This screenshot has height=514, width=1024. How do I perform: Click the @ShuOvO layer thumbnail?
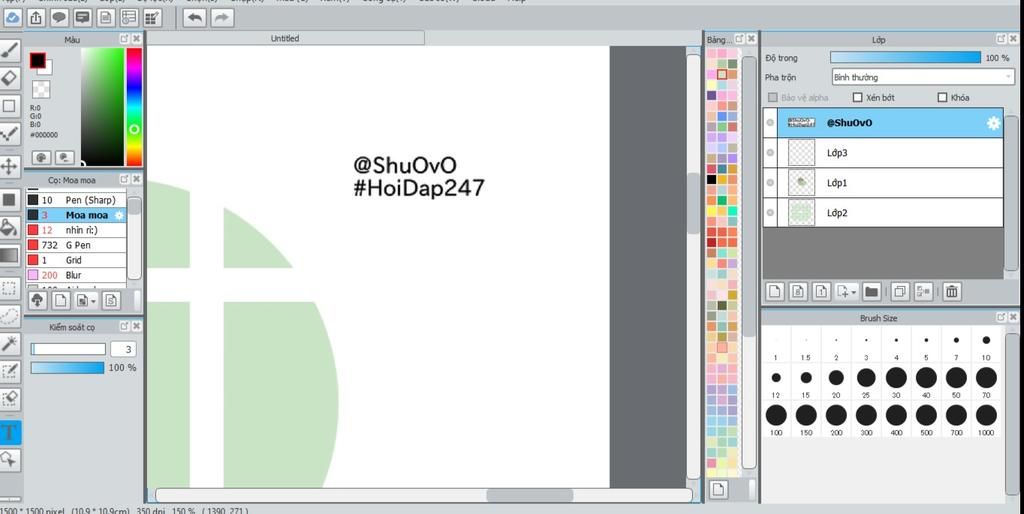[801, 122]
